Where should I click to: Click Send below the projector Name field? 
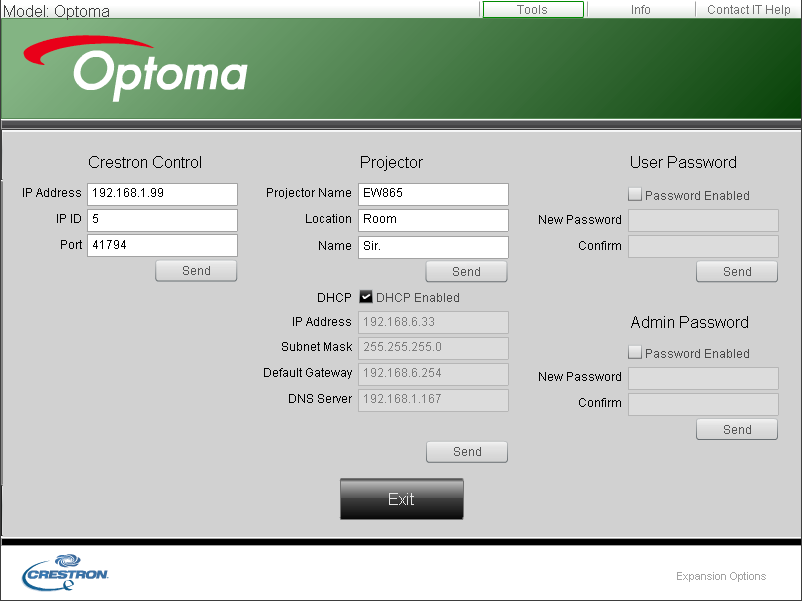coord(467,272)
